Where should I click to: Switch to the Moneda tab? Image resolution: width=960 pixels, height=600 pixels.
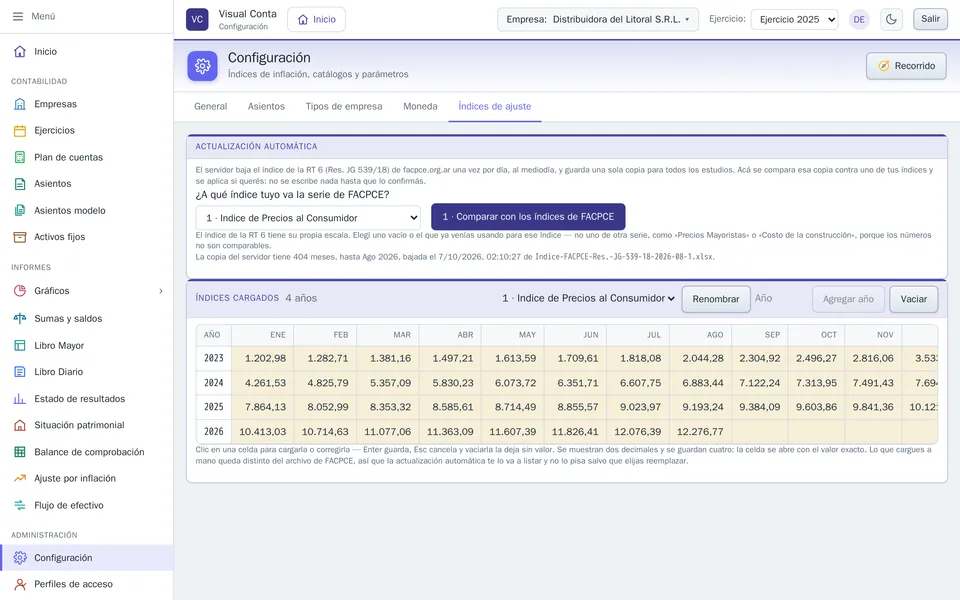[420, 107]
